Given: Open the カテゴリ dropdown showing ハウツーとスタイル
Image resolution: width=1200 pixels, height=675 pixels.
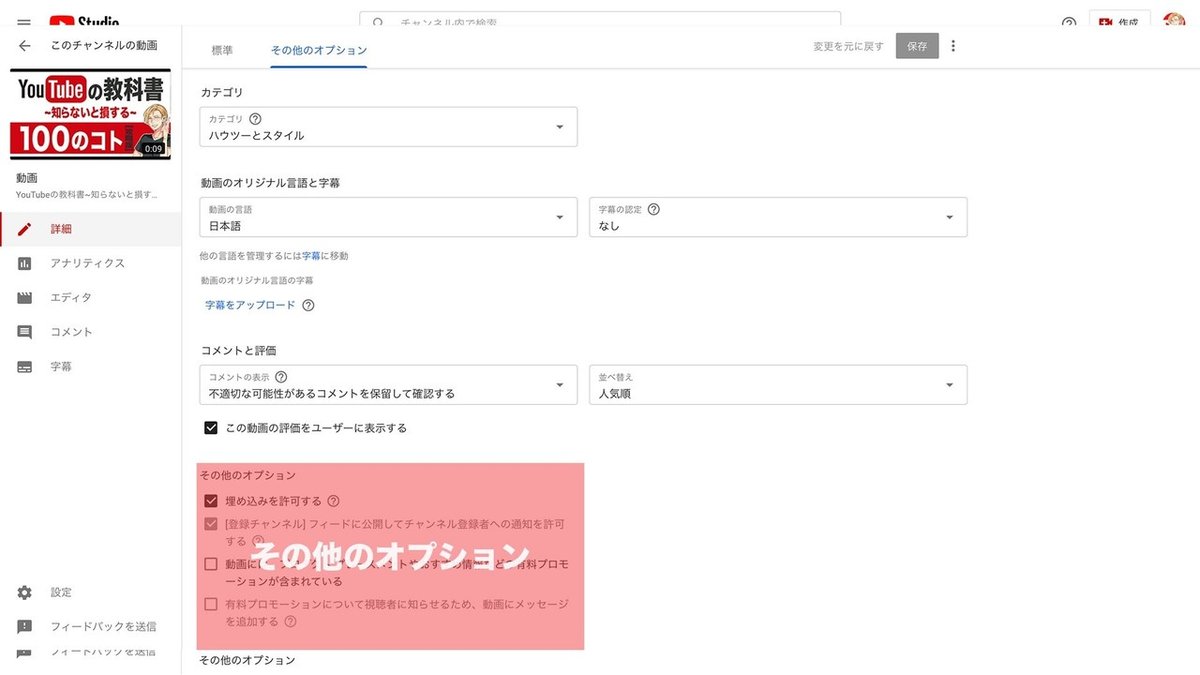Looking at the screenshot, I should pos(388,127).
